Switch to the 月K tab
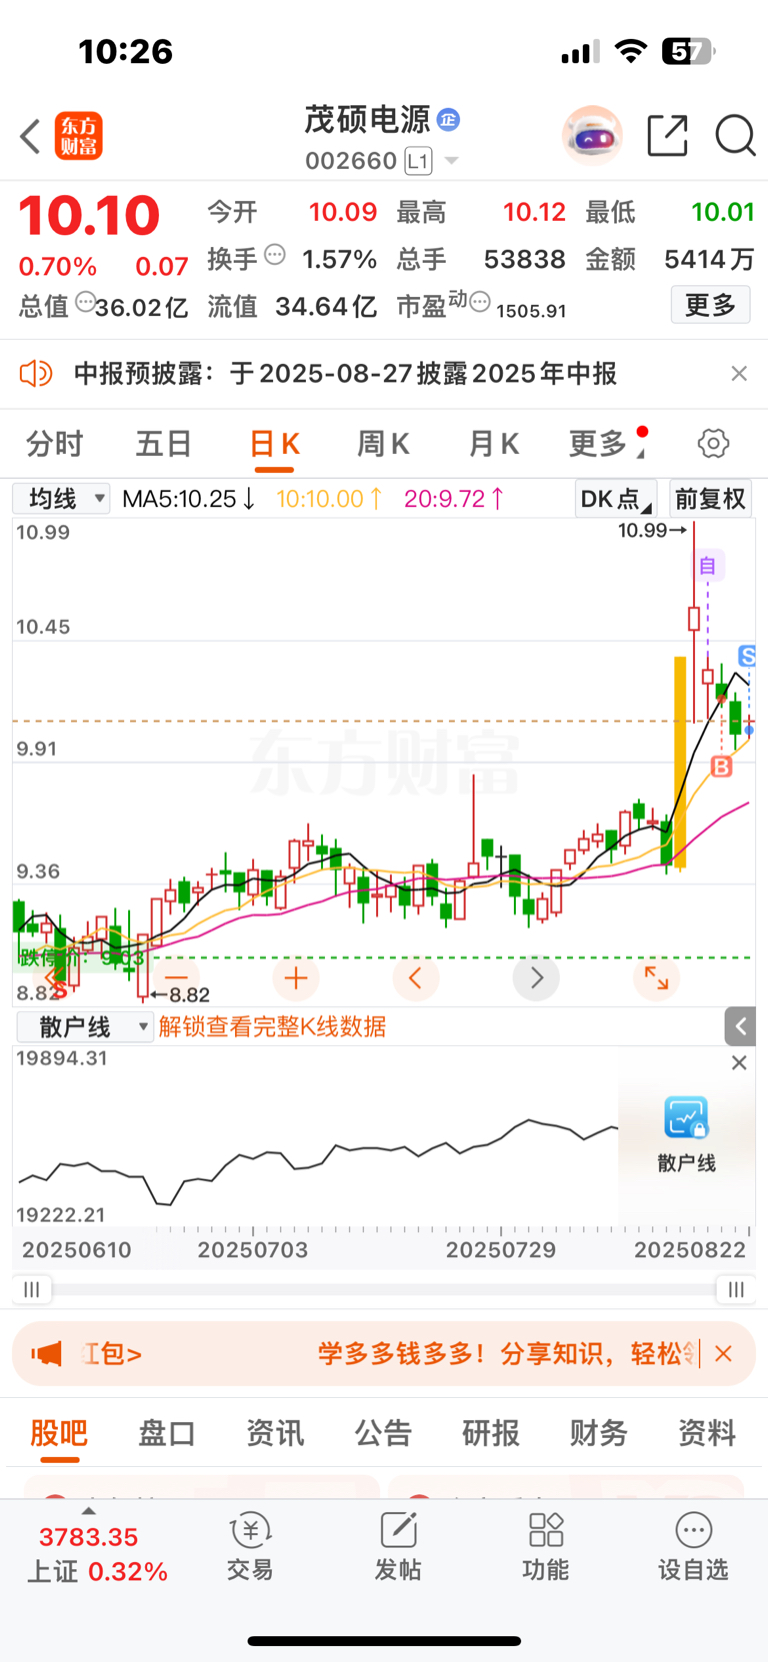This screenshot has height=1663, width=768. coord(494,444)
